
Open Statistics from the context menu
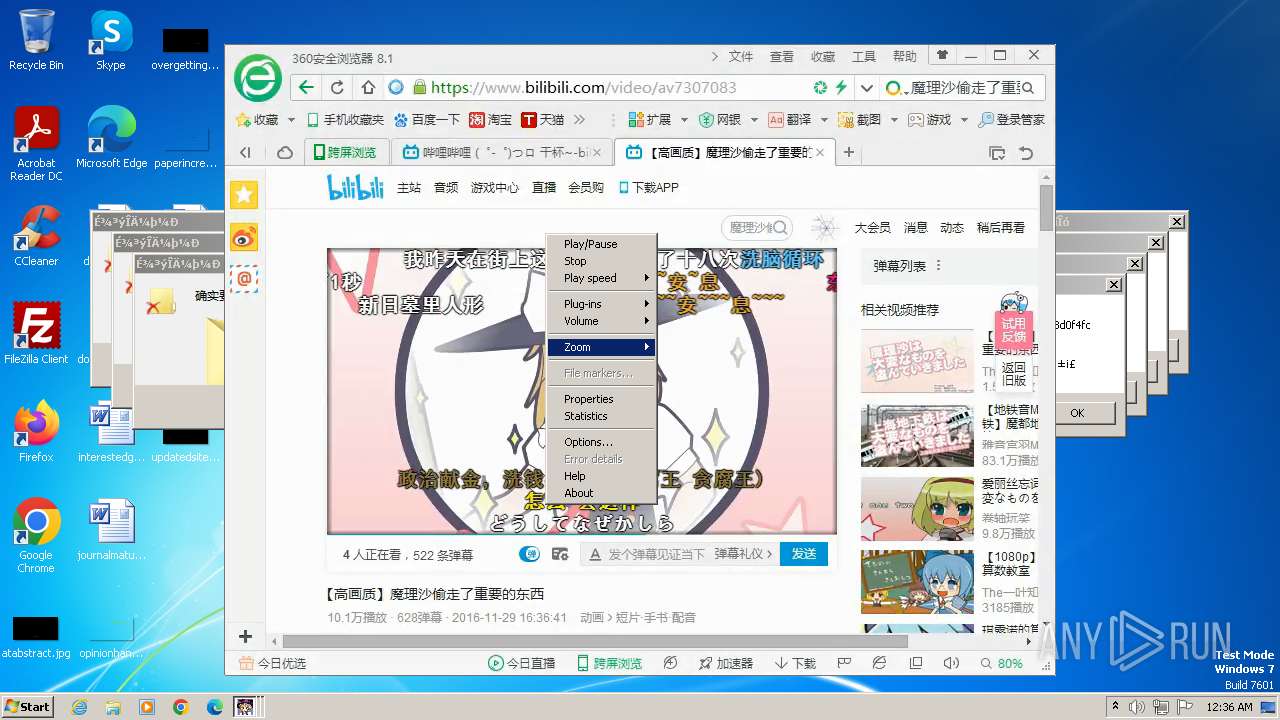601,416
